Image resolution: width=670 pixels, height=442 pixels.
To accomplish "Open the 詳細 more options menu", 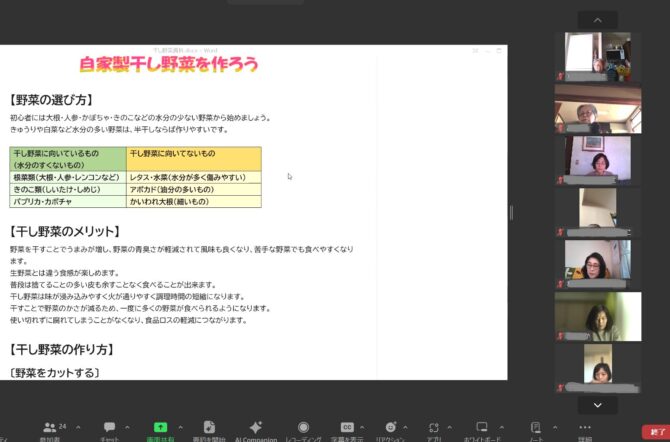I will click(585, 427).
